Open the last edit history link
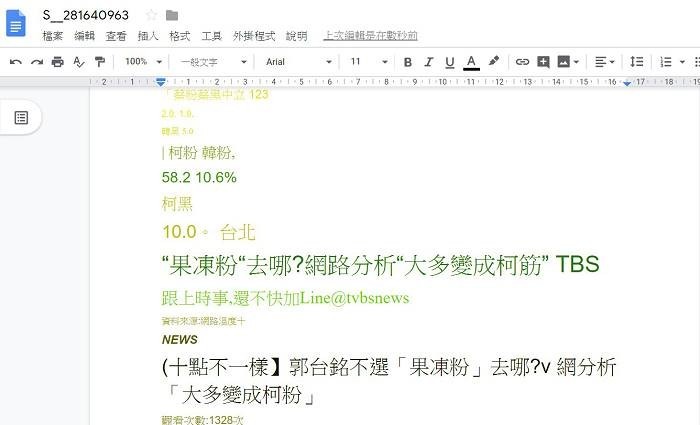 (371, 35)
